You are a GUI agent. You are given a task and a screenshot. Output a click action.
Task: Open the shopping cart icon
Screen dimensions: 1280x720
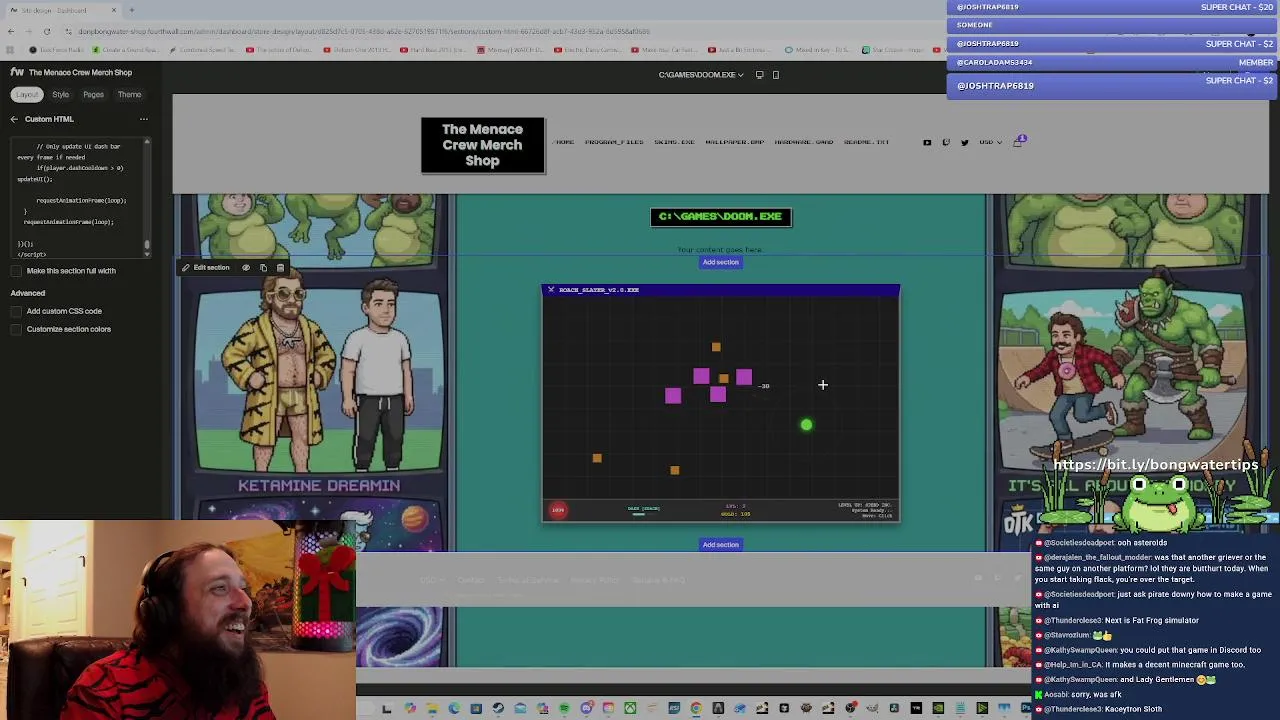[1018, 142]
